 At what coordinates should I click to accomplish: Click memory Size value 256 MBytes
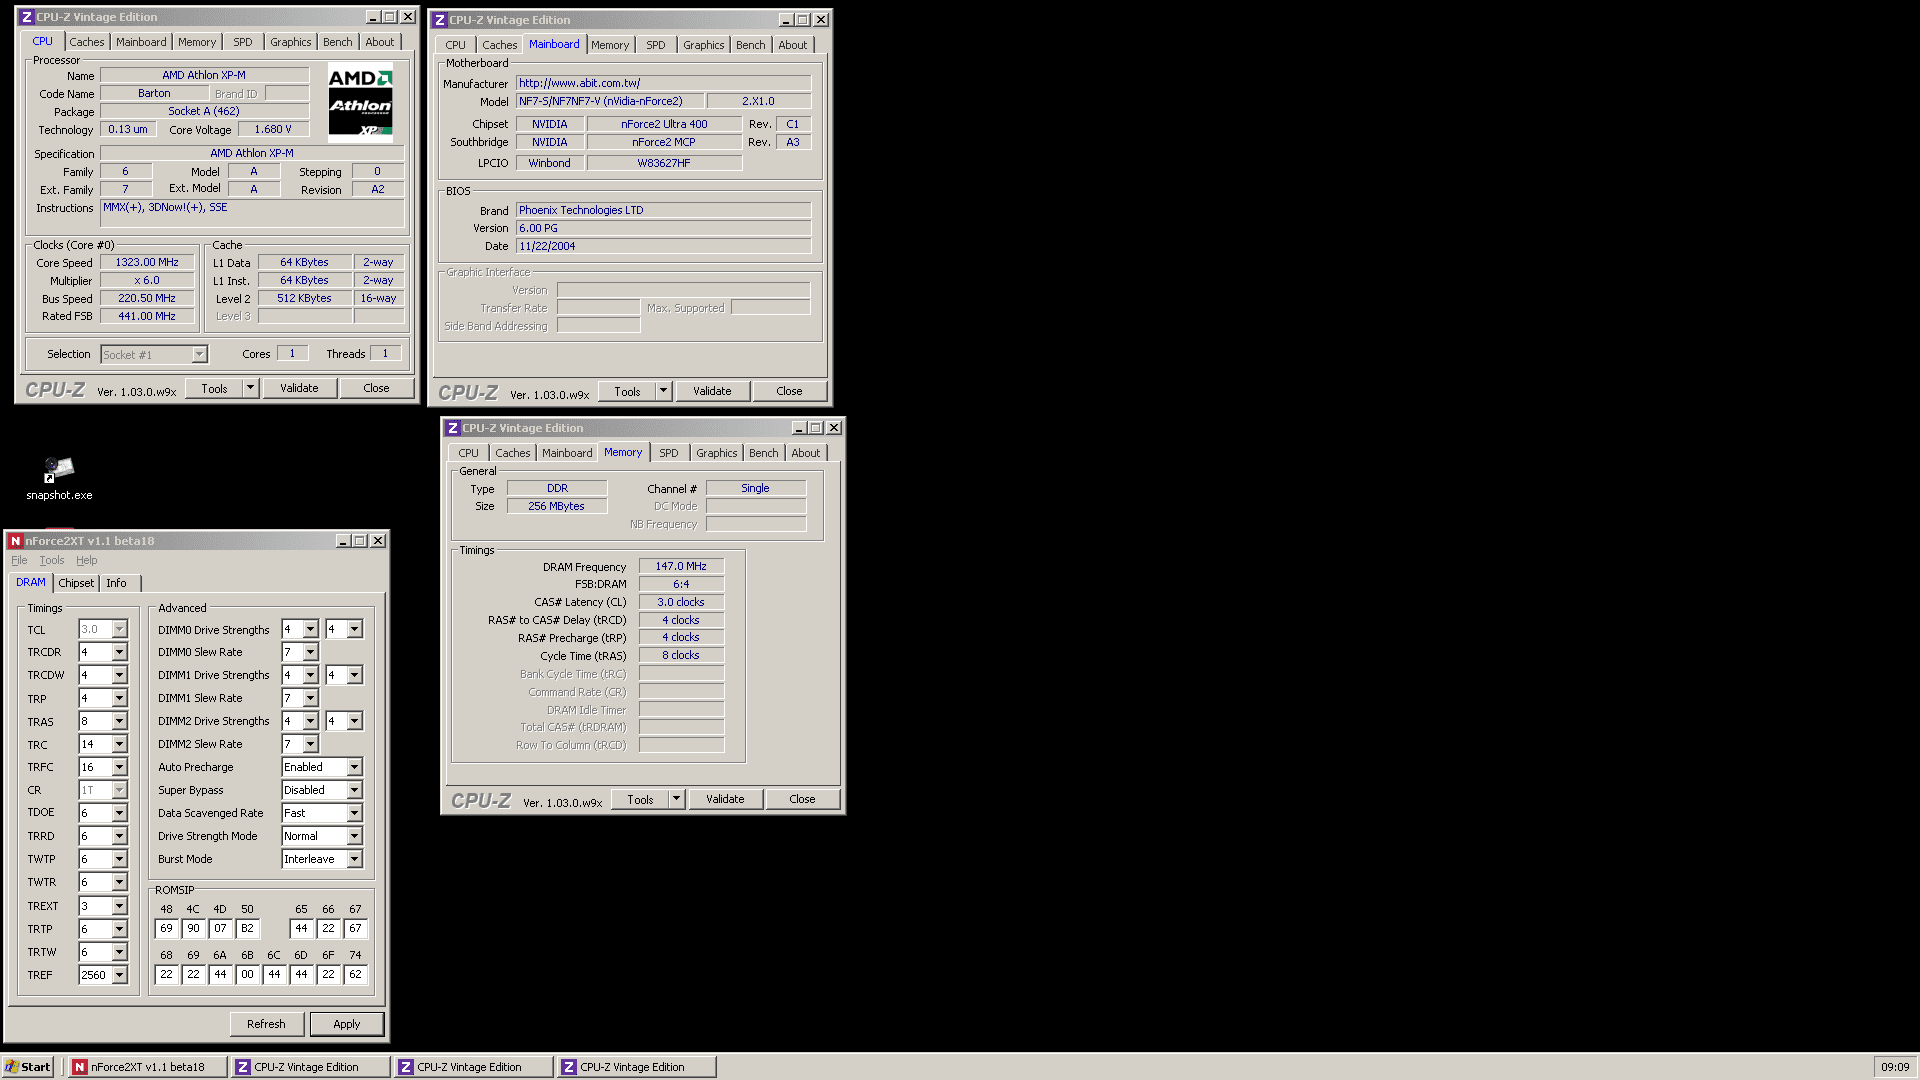[557, 506]
